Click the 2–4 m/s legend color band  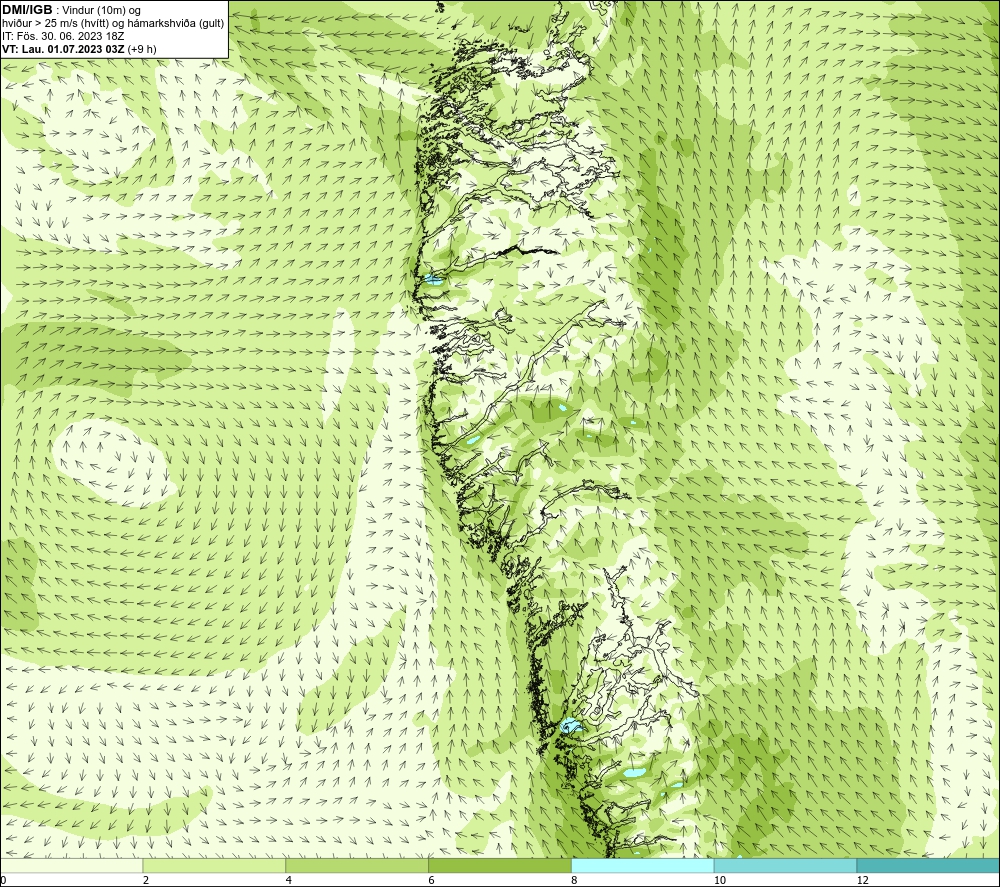point(214,865)
